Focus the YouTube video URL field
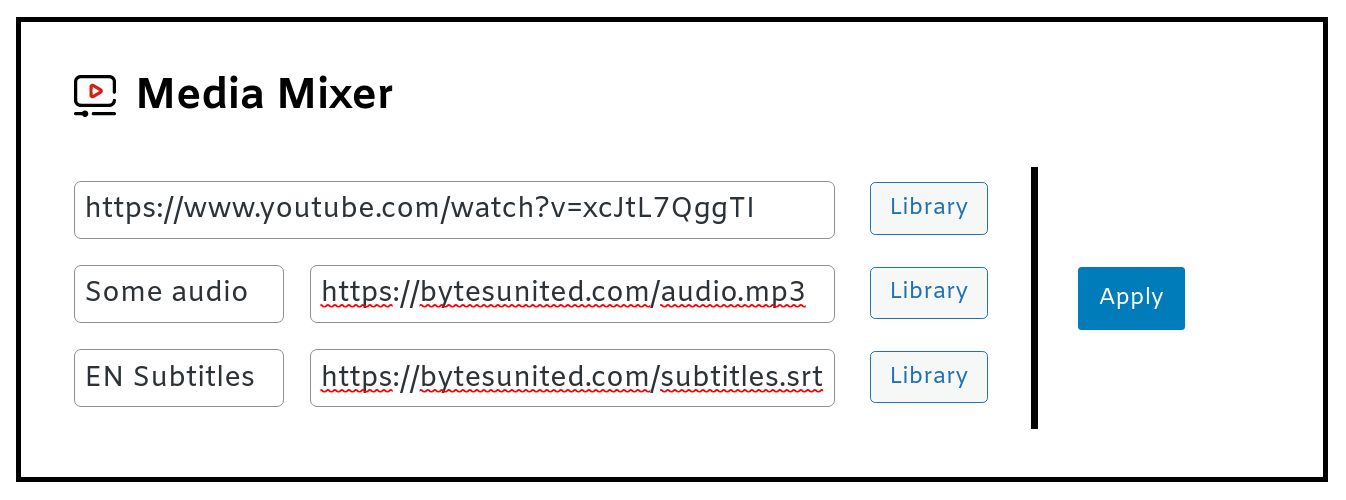1346x500 pixels. click(x=454, y=210)
